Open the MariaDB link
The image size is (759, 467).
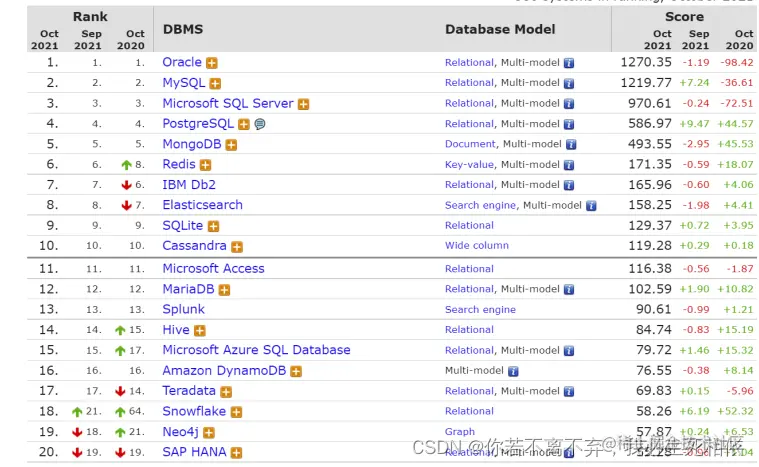[x=188, y=289]
